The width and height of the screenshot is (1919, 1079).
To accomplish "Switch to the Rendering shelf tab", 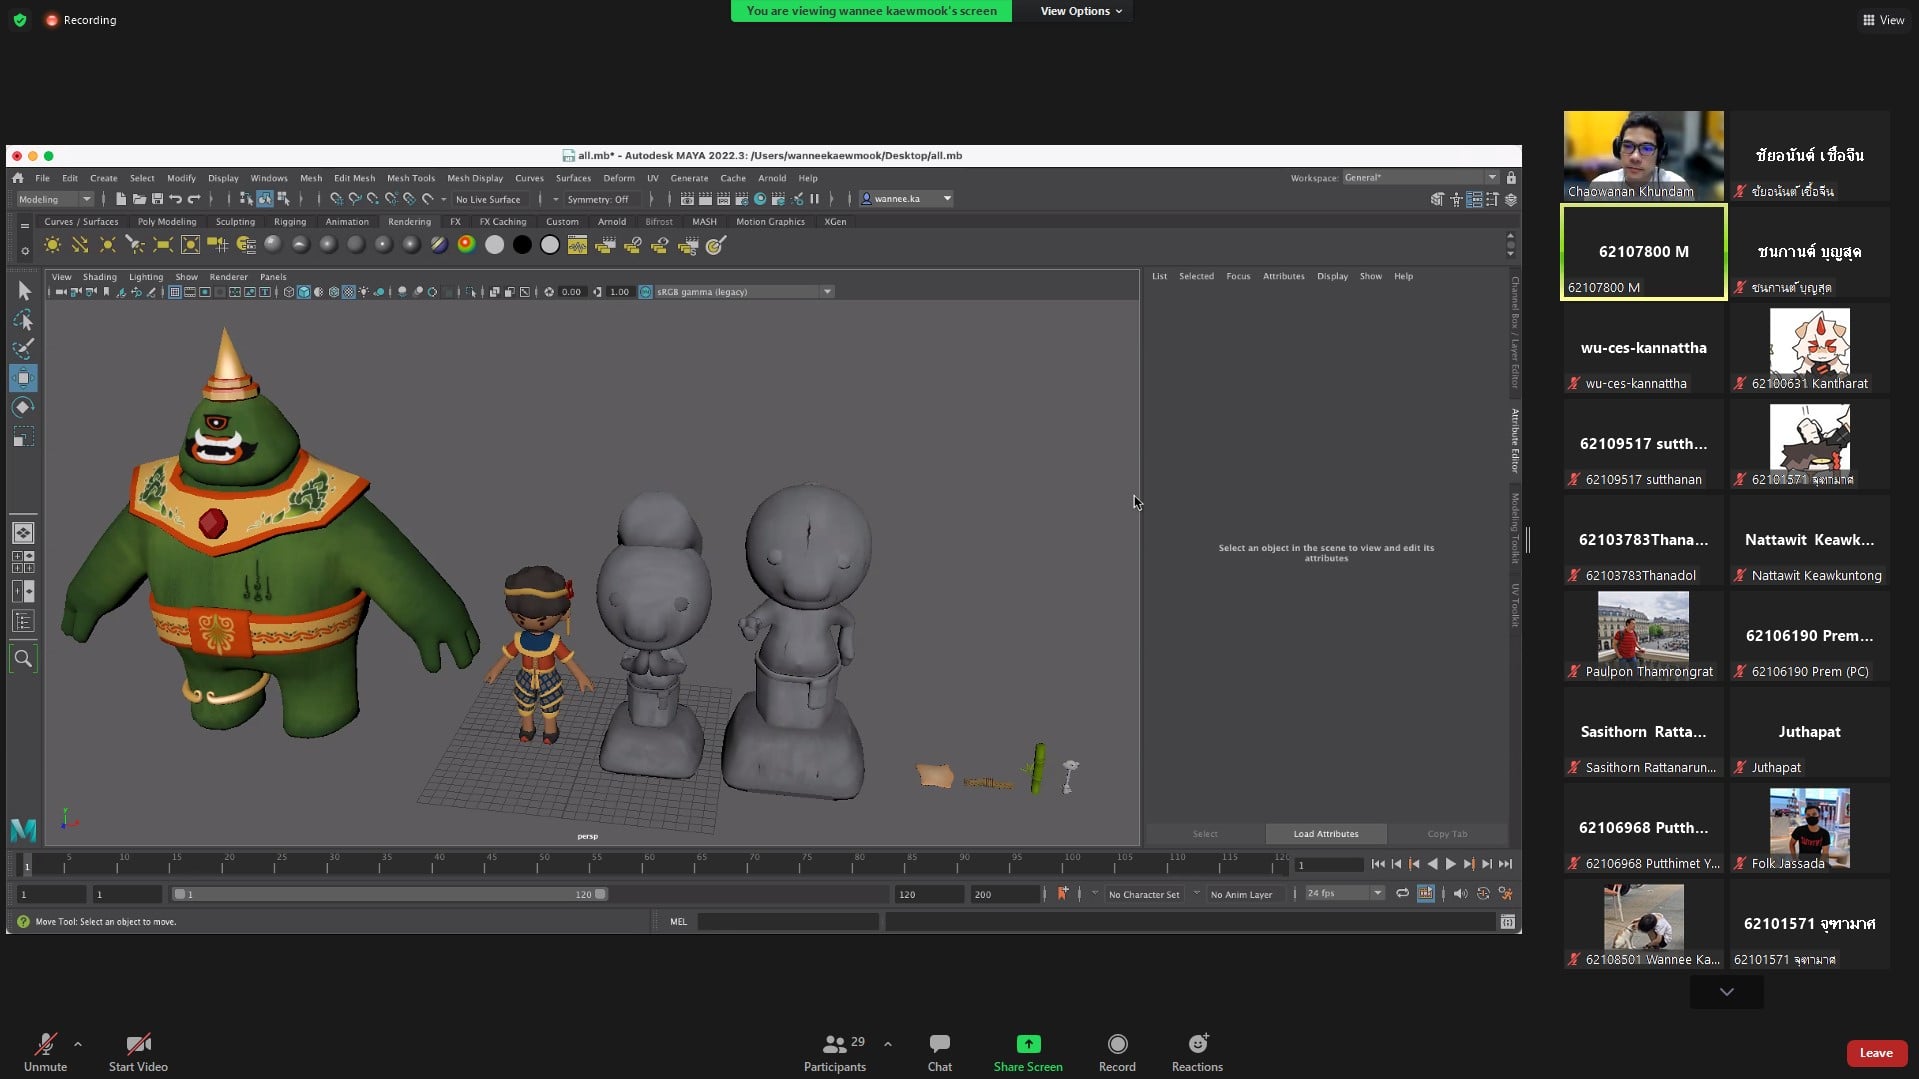I will 409,222.
